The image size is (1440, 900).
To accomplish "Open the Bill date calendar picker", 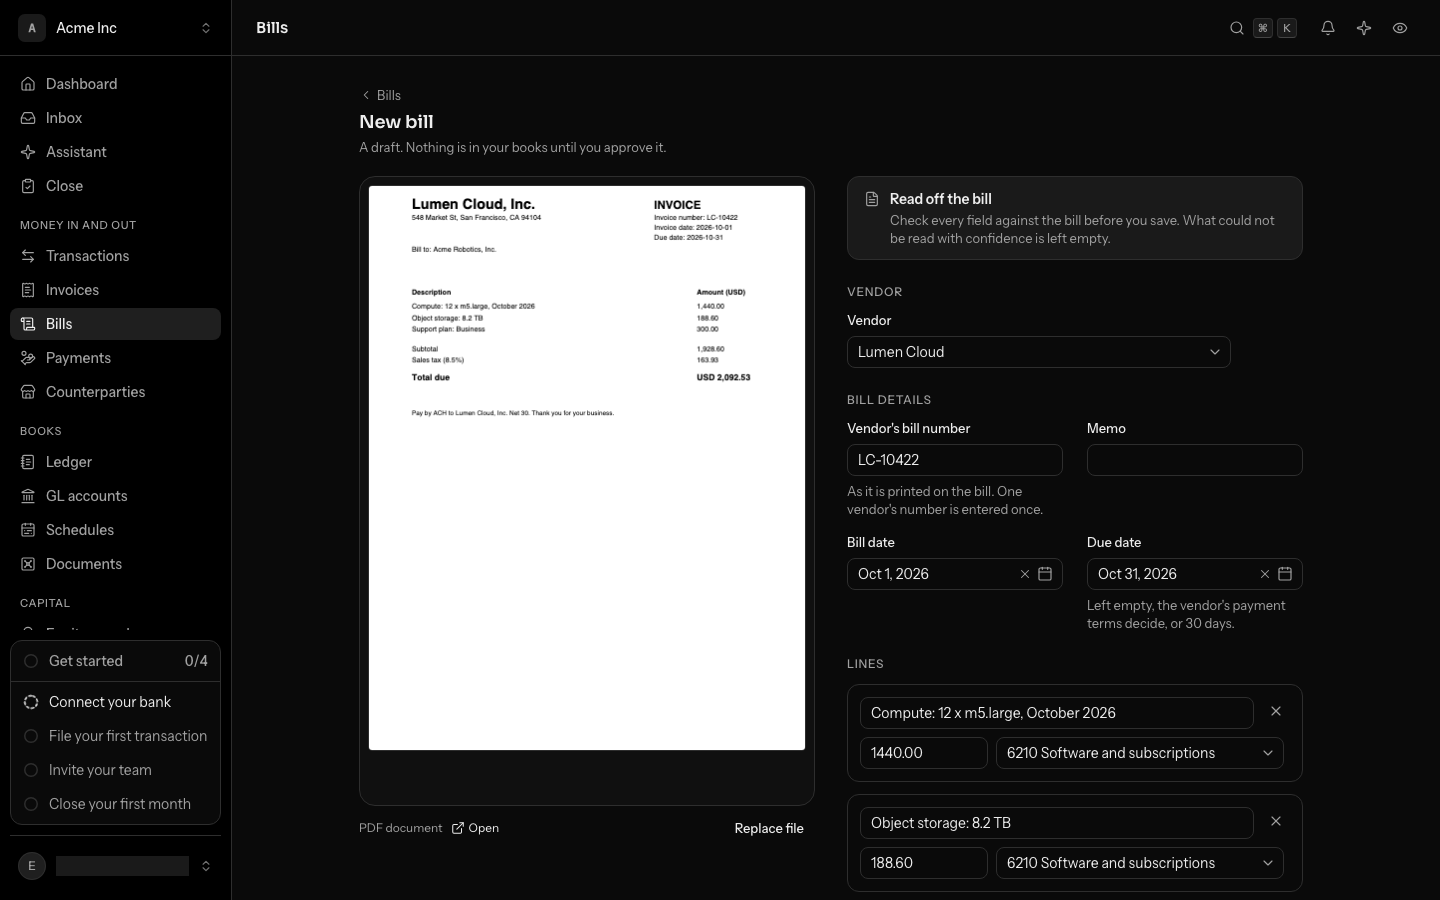I will [x=1045, y=574].
